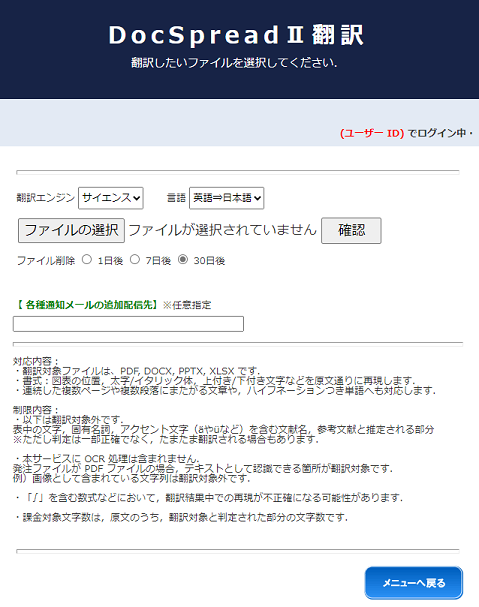479x607 pixels.
Task: Click the 翻訳したいファイルを選択してください subtitle
Action: tap(234, 63)
